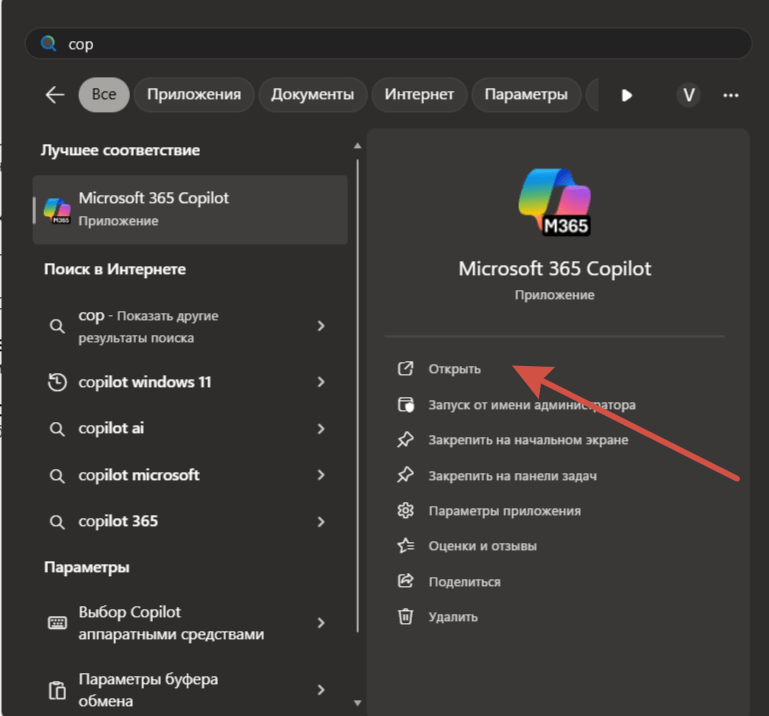Switch to the 'Интернет' filter tab
769x716 pixels.
point(419,94)
